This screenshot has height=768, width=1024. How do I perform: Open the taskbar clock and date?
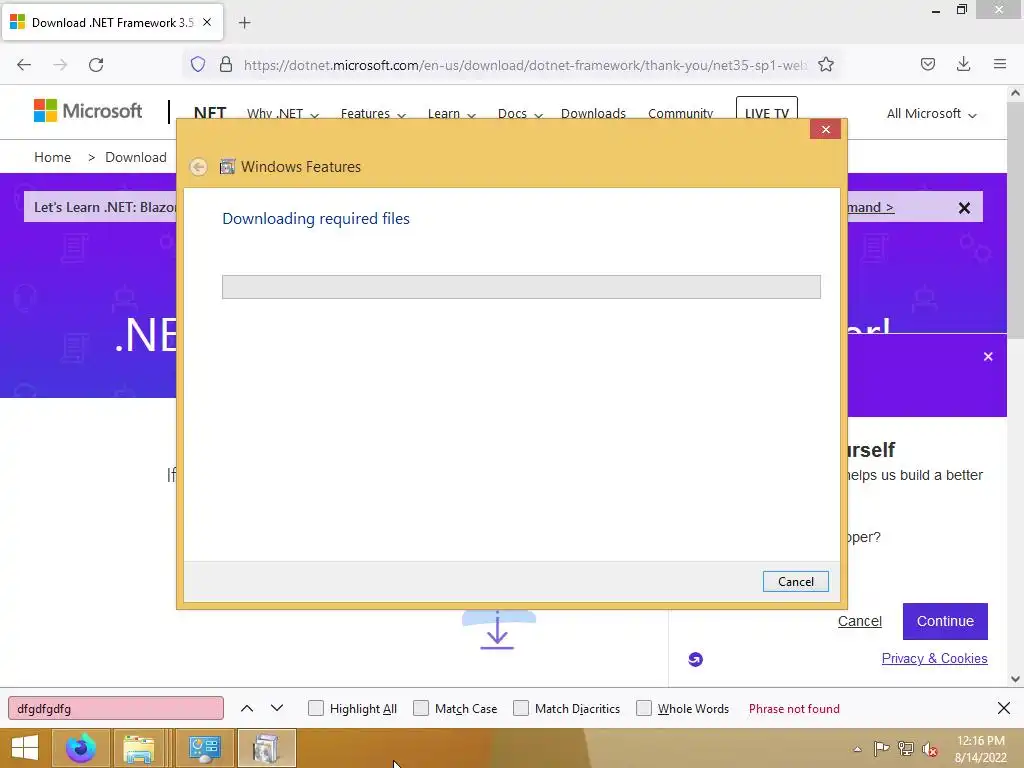pos(980,749)
